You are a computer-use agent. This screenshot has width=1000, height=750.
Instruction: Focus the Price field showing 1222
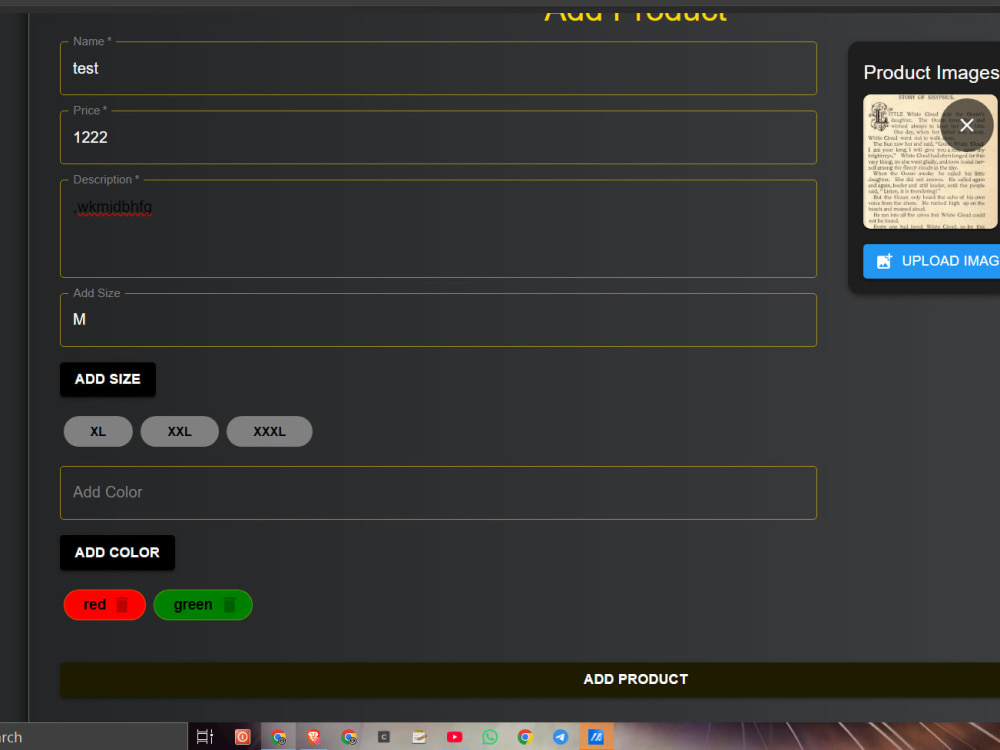(x=438, y=137)
